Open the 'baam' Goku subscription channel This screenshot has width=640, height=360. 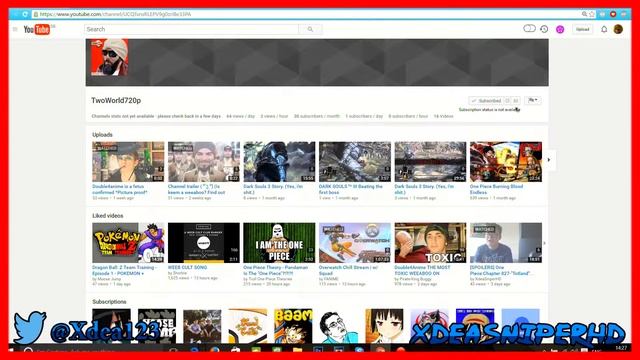(x=293, y=326)
